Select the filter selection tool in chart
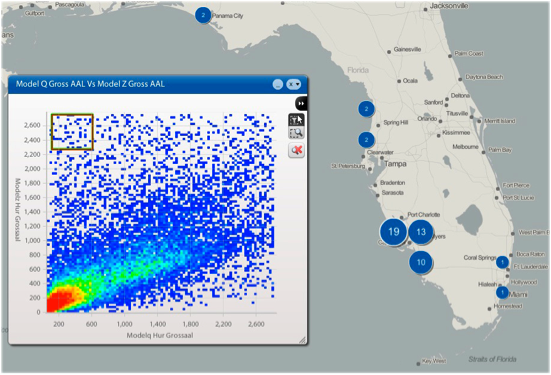 pyautogui.click(x=296, y=119)
